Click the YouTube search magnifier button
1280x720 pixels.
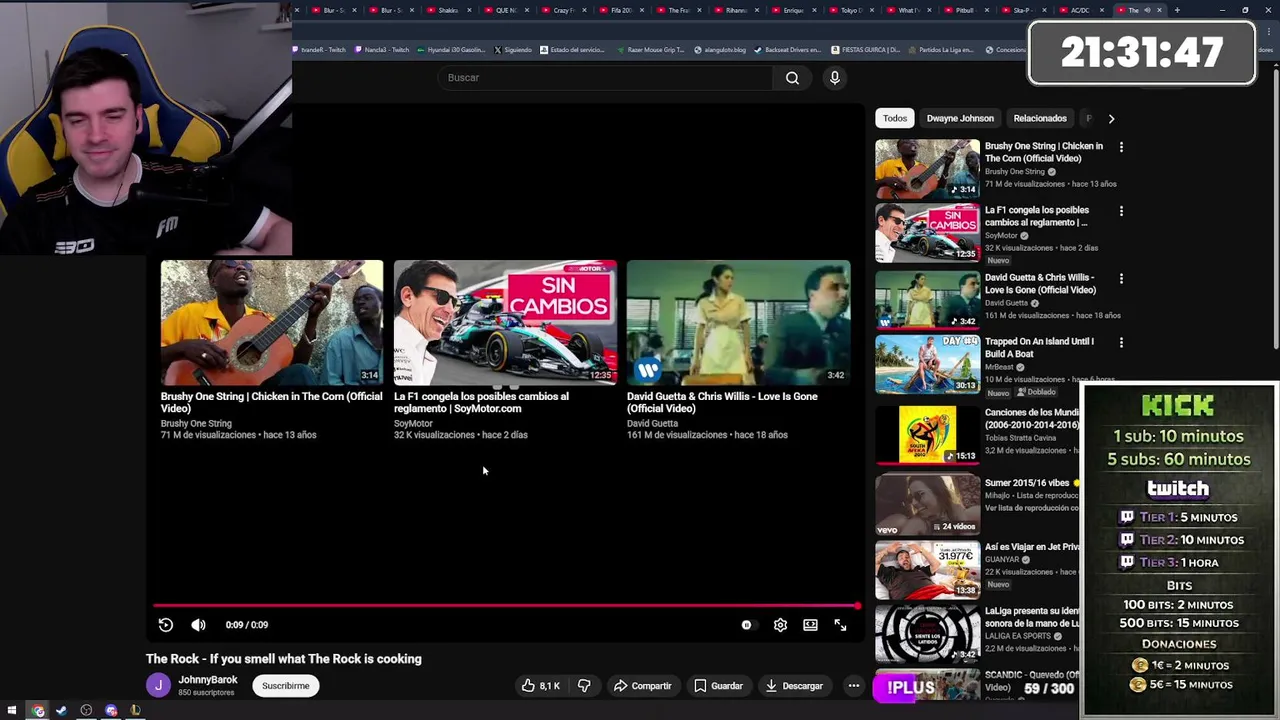[792, 78]
